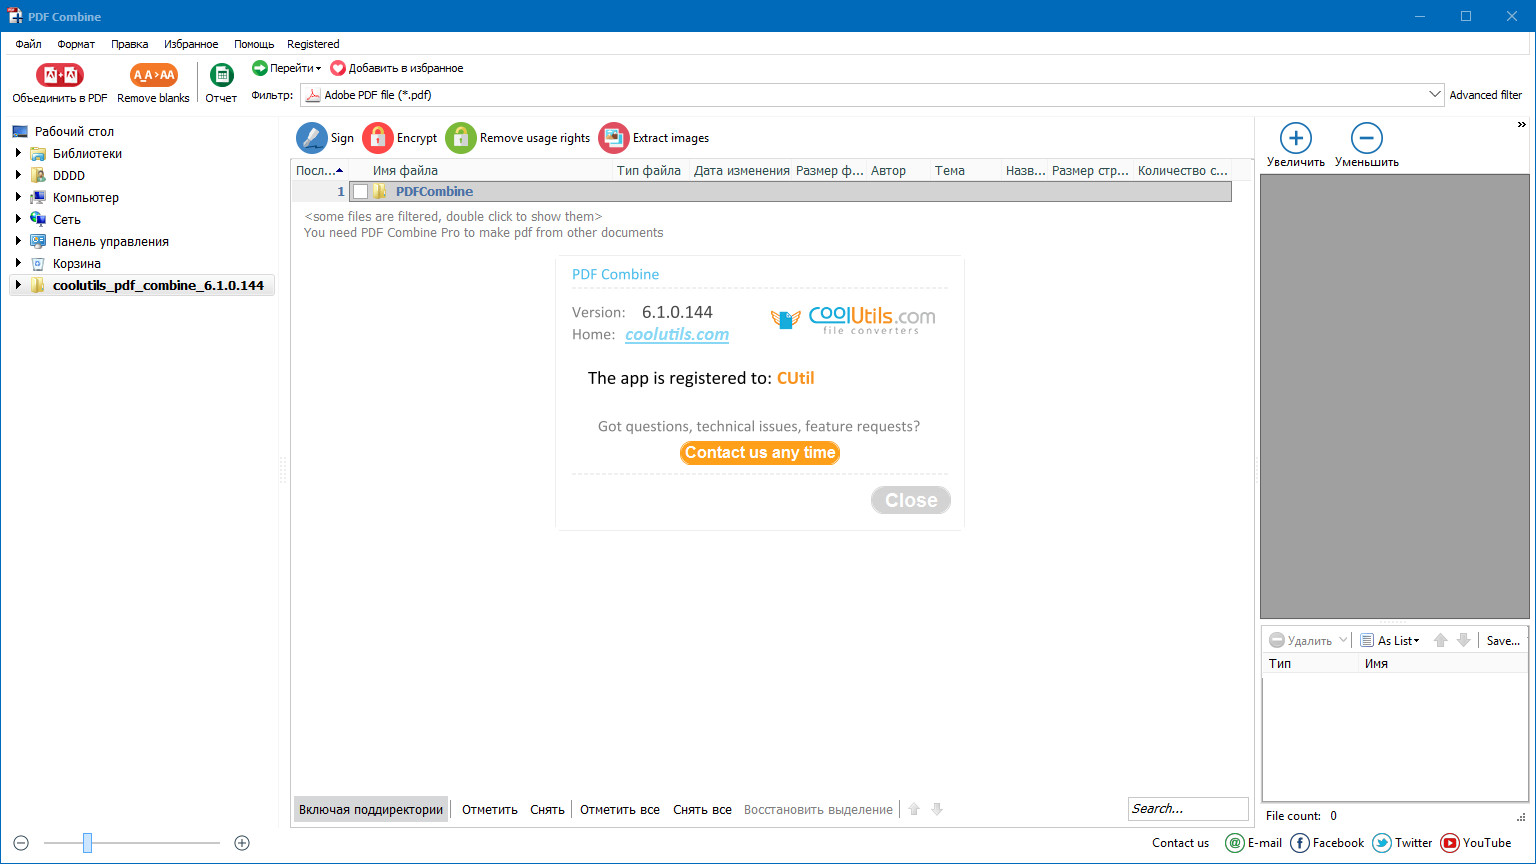Collapse right panel with double chevron
Screen dimensions: 1536x864
point(1523,124)
